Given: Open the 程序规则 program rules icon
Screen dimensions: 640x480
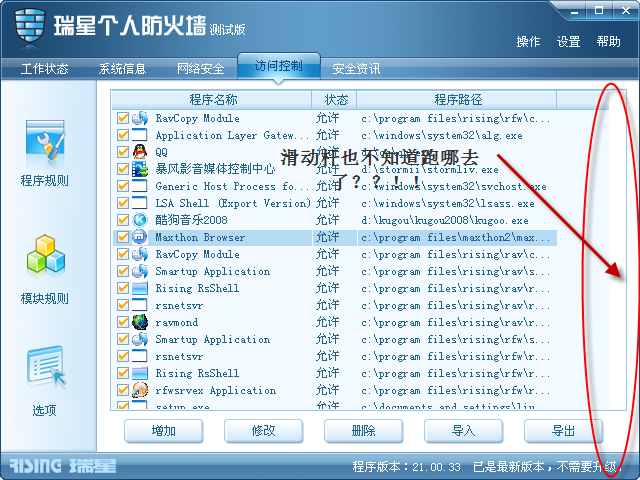Looking at the screenshot, I should pos(45,144).
